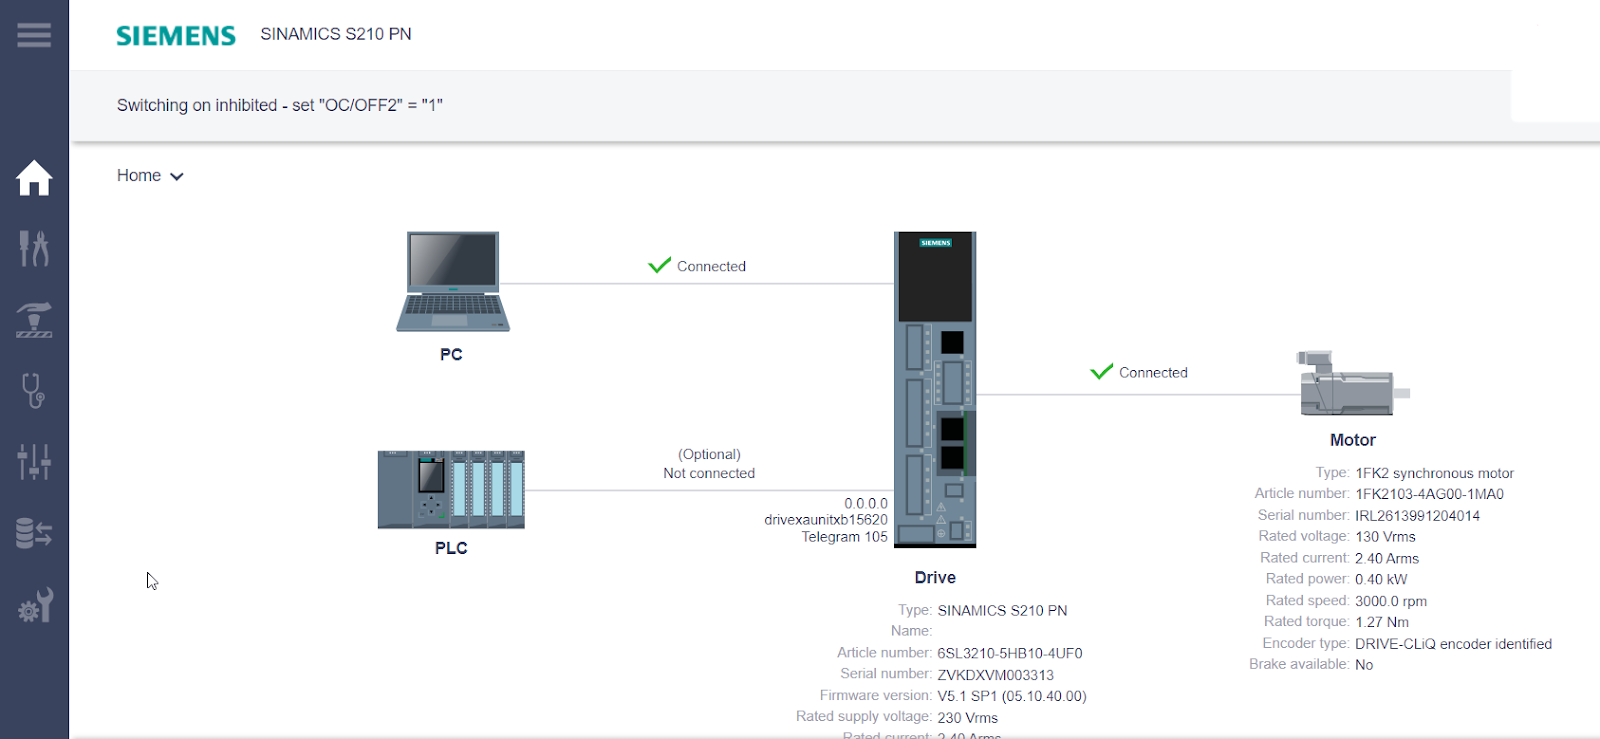Open the control panel jog icon
Image resolution: width=1600 pixels, height=739 pixels.
34,320
